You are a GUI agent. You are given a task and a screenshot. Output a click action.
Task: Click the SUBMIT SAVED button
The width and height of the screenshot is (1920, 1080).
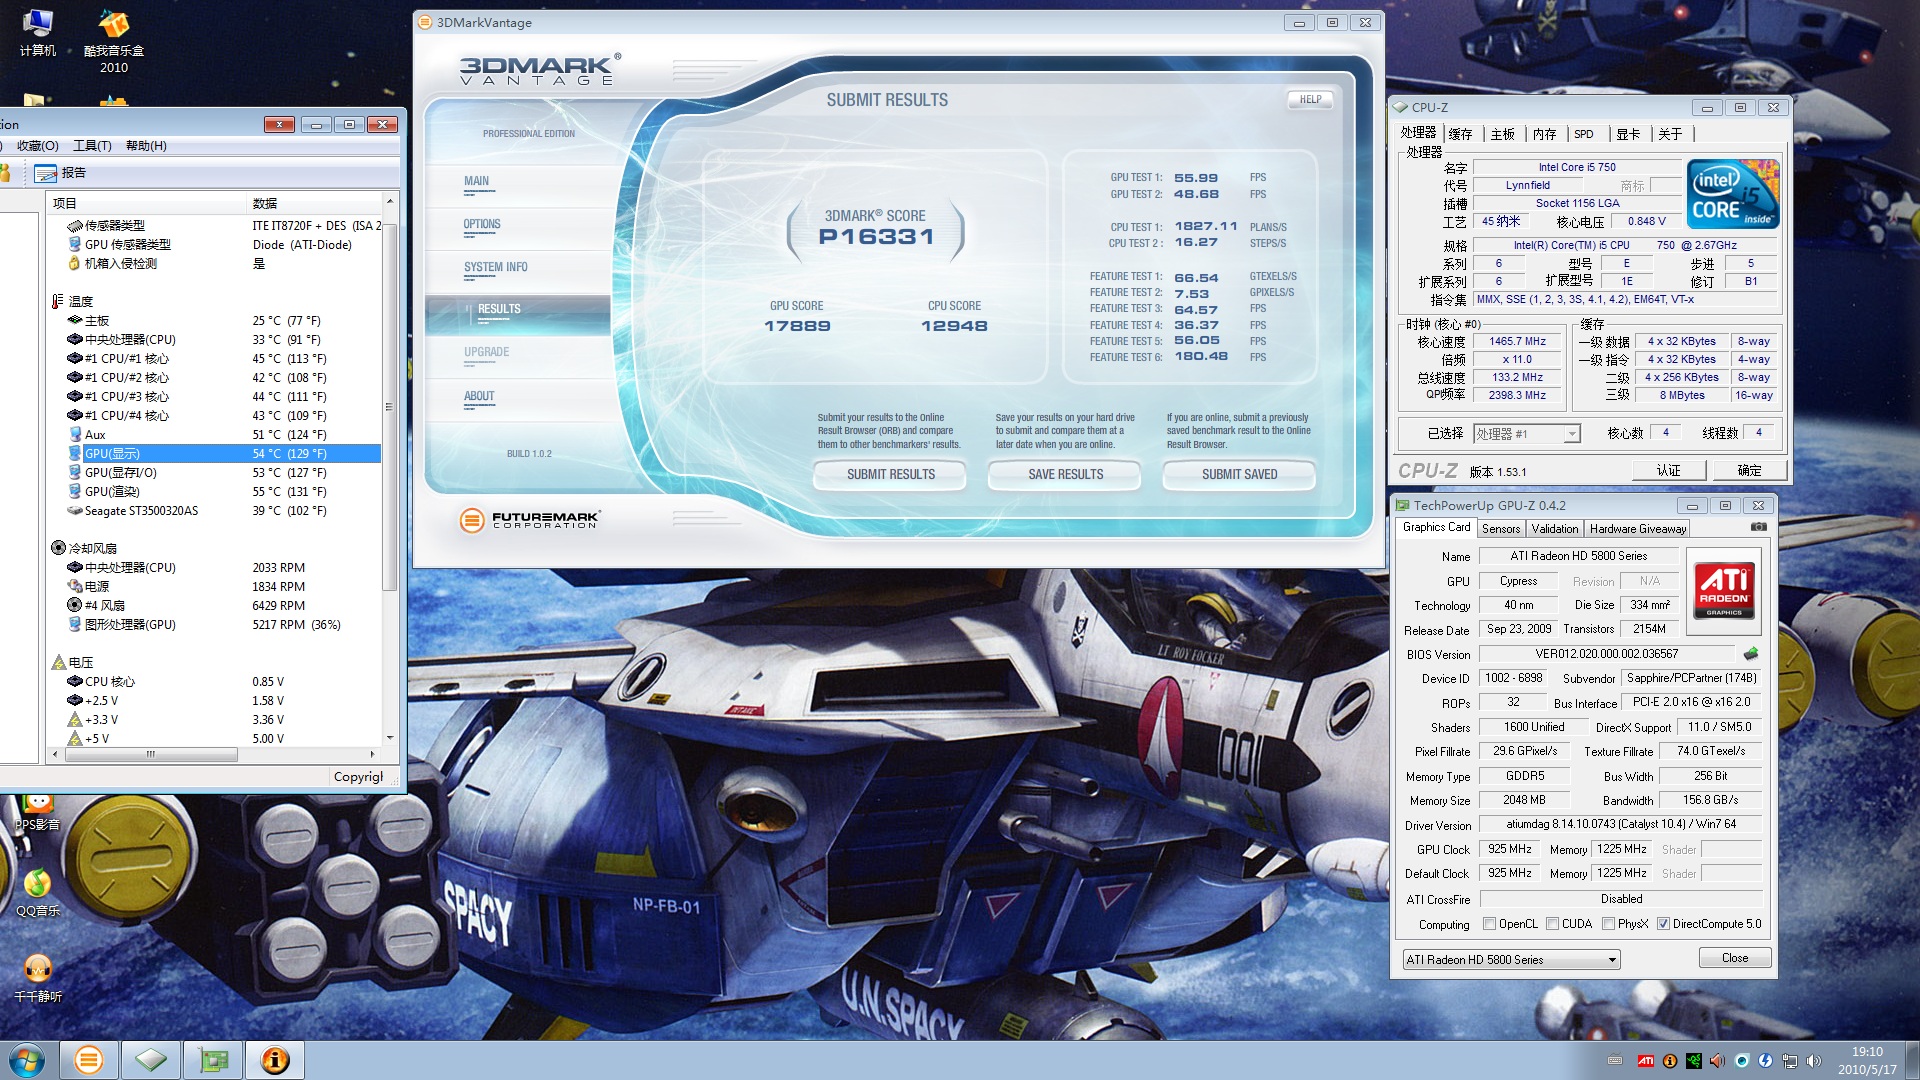[x=1239, y=475]
